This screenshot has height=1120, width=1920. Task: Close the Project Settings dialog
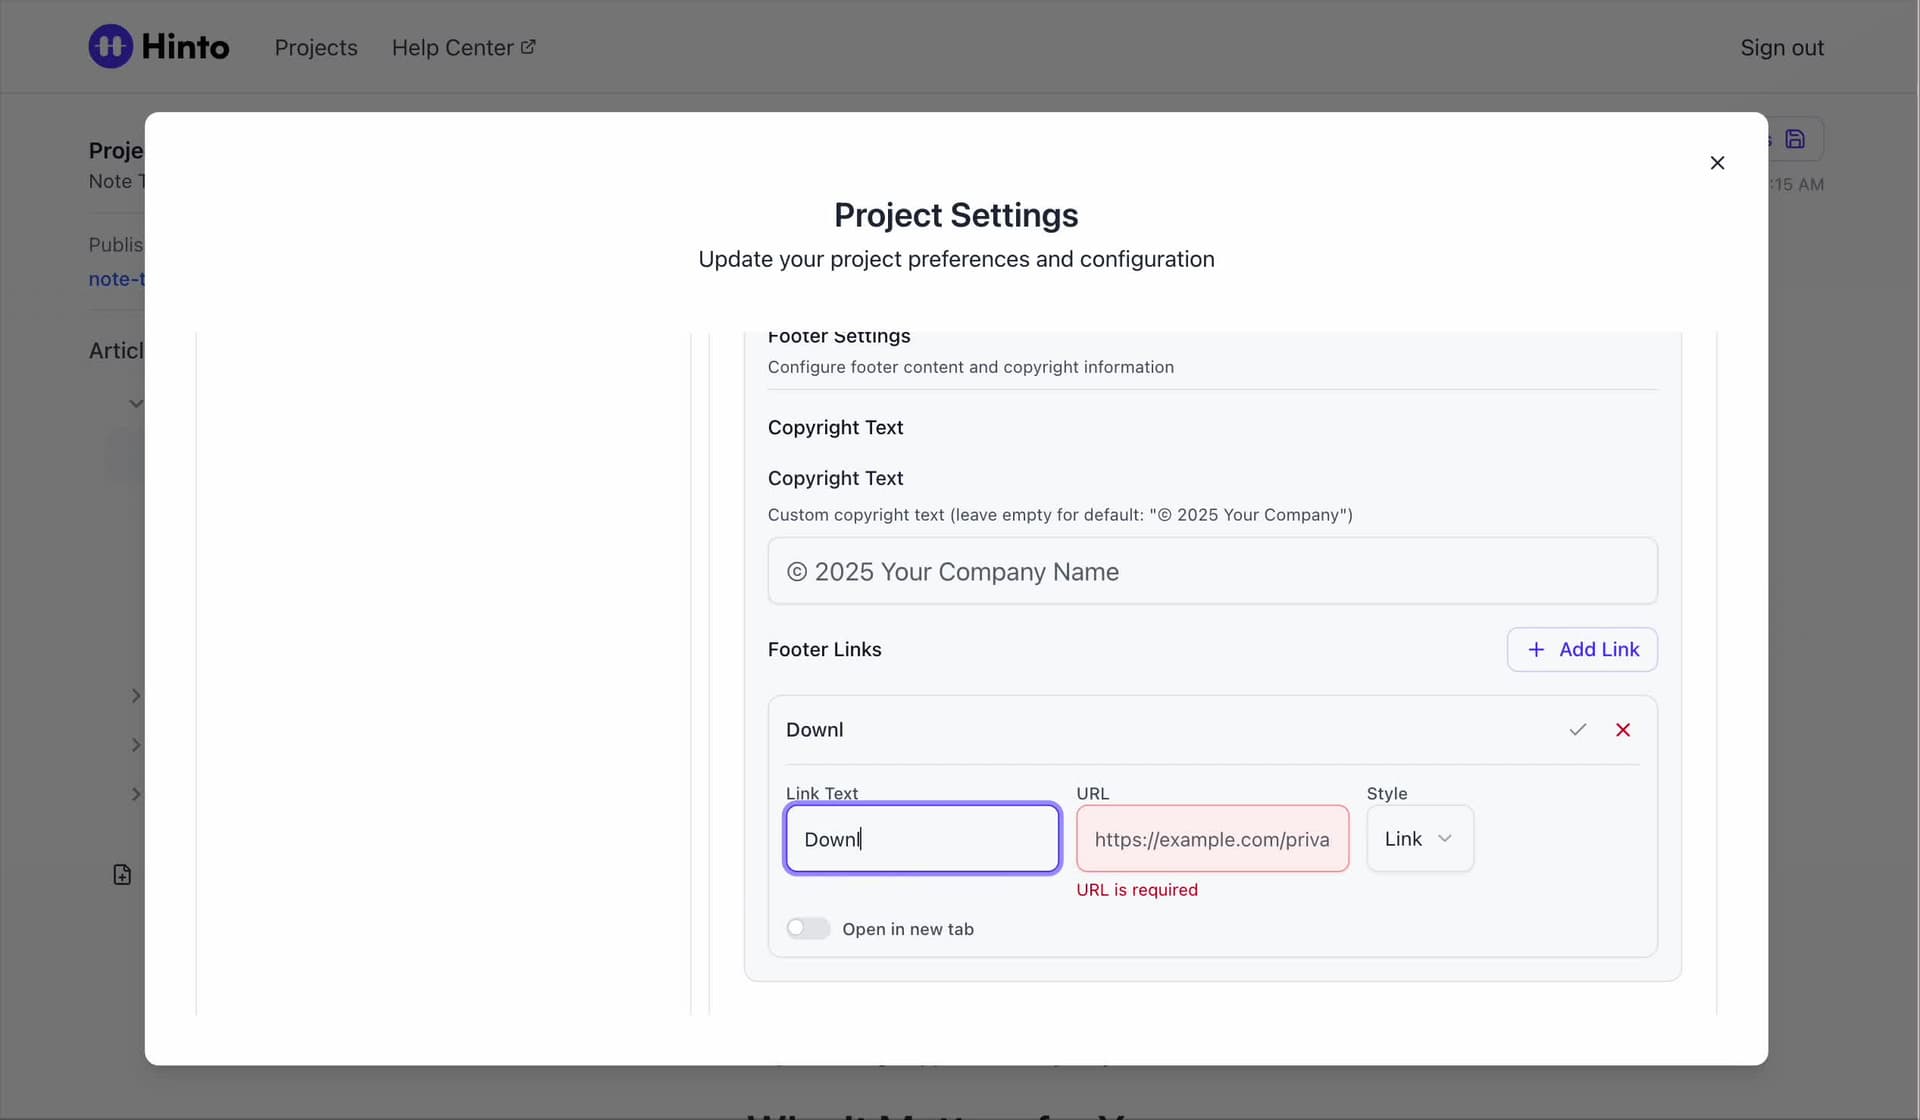1717,163
